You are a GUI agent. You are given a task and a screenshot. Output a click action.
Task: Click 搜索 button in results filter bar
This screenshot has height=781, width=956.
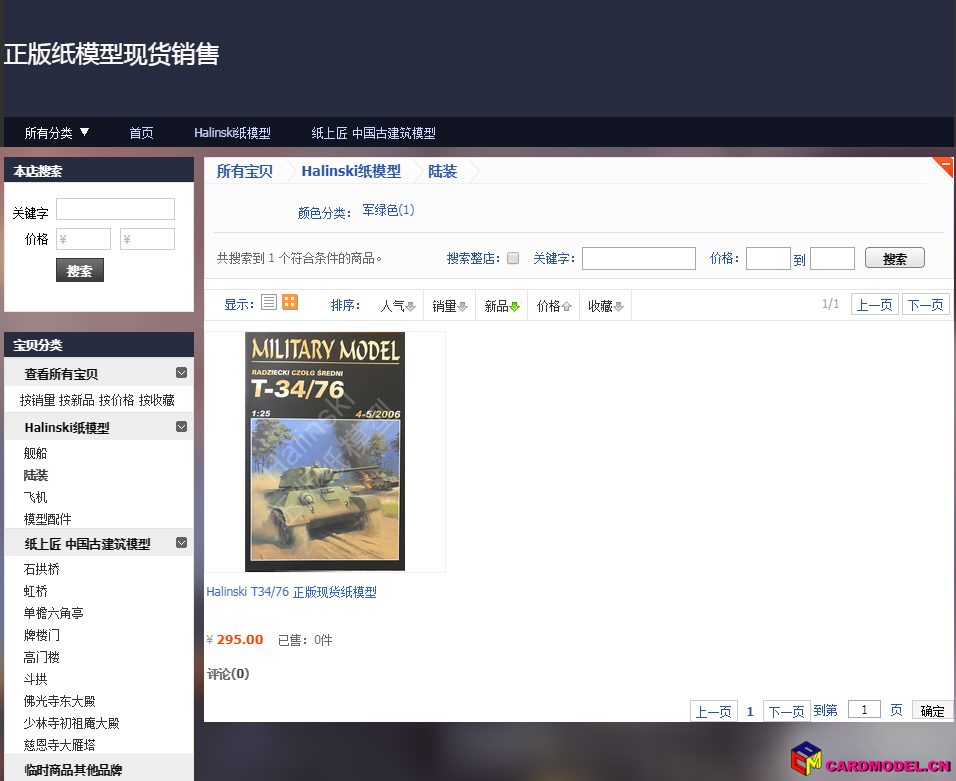(894, 259)
